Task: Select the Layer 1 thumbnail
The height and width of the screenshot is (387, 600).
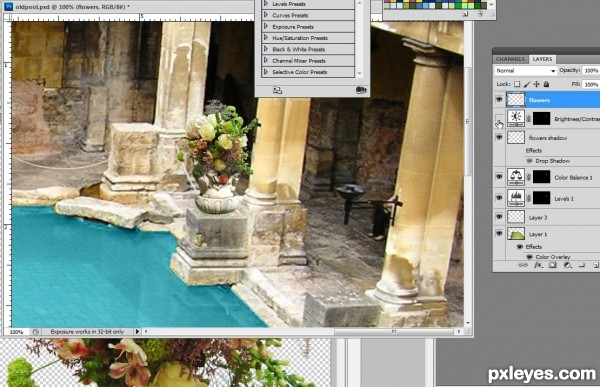Action: pos(516,234)
